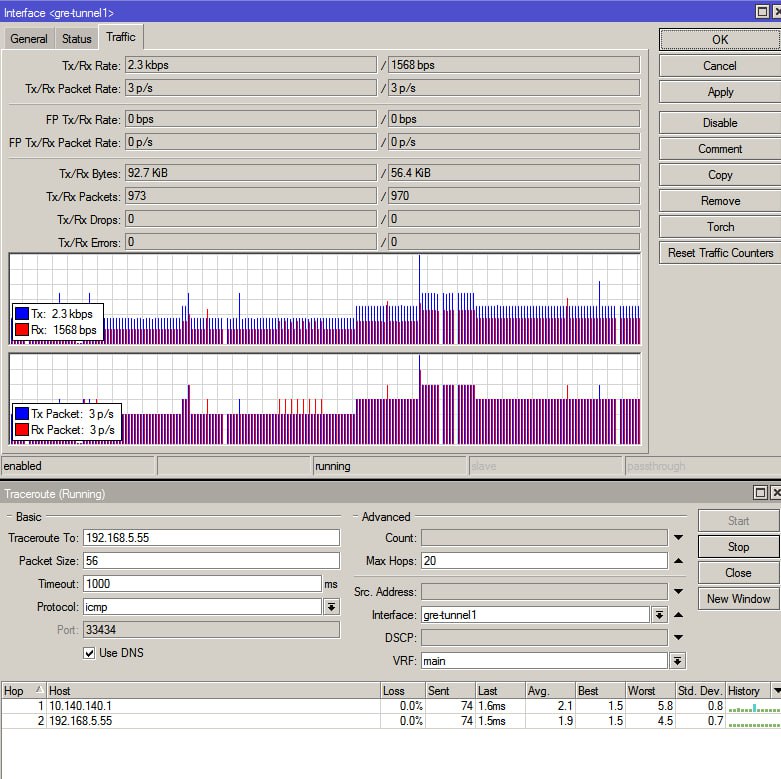This screenshot has height=779, width=781.
Task: Click the red Rx Packet color swatch
Action: point(22,430)
